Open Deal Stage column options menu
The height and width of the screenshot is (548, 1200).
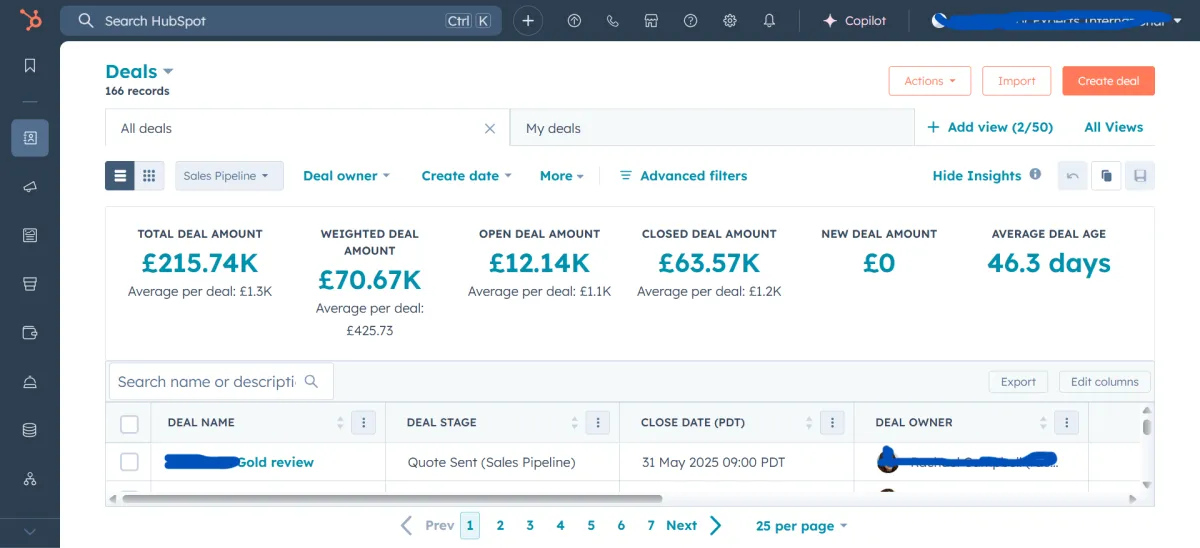(598, 423)
